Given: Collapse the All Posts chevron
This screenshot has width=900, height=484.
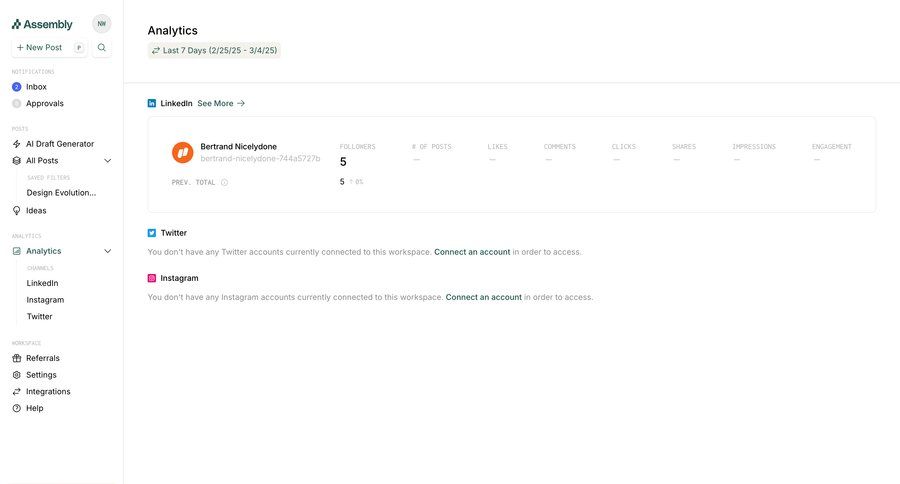Looking at the screenshot, I should (x=108, y=160).
